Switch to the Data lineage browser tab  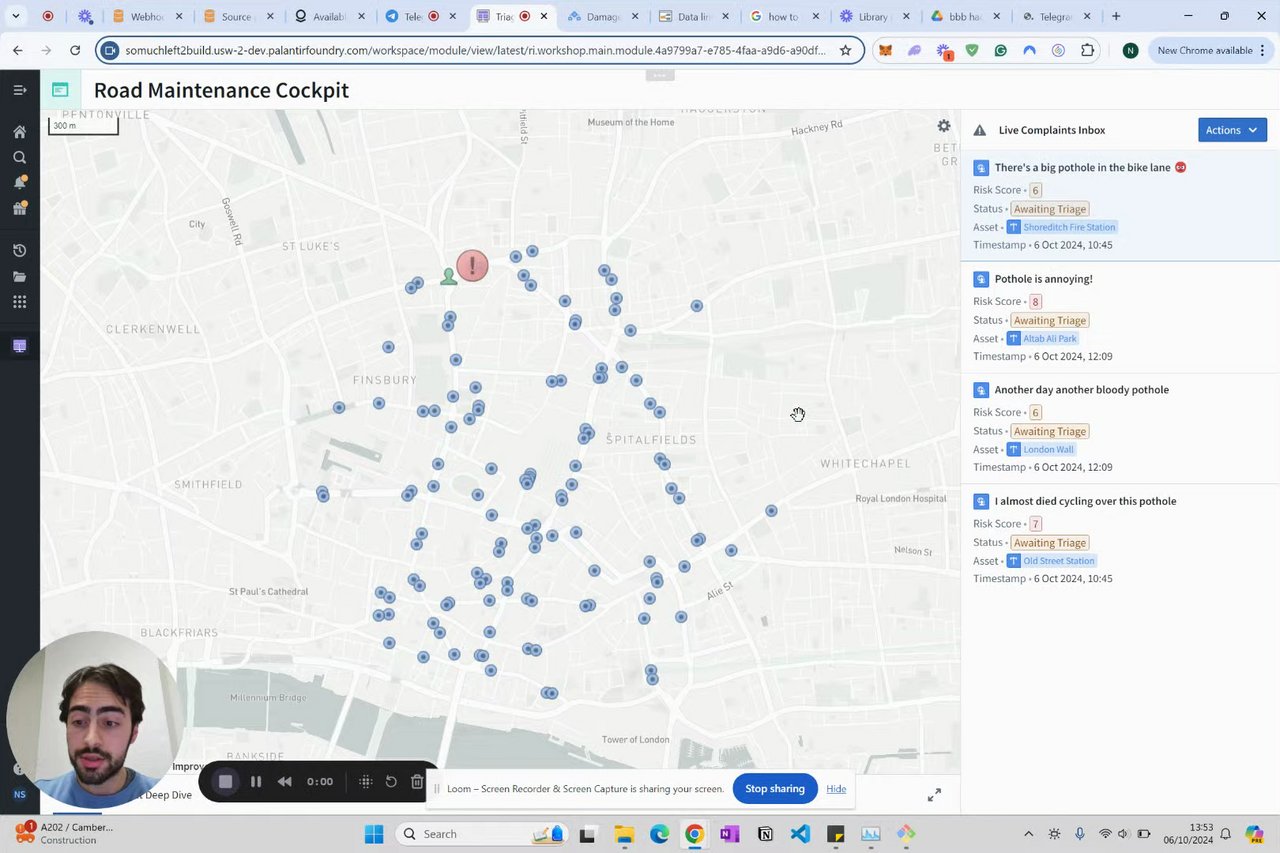coord(693,17)
